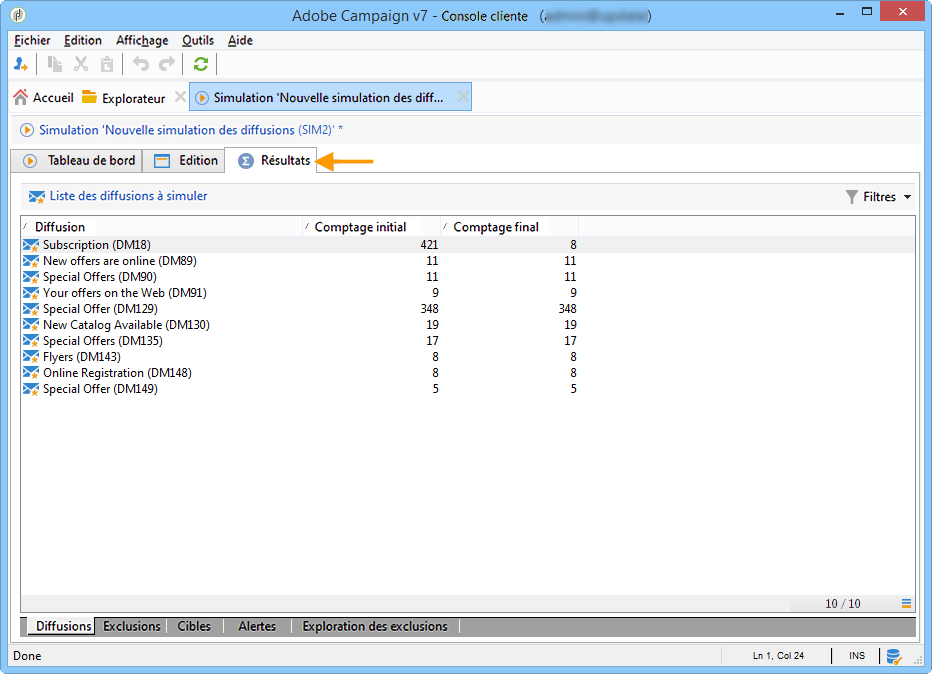Switch to the Edition sub-tab
The height and width of the screenshot is (688, 945).
(x=184, y=161)
